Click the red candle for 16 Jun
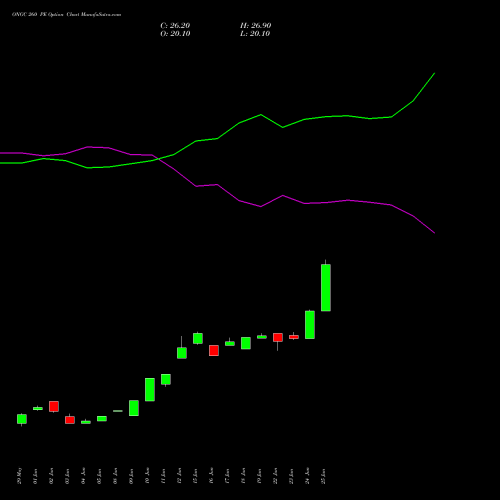500x500 pixels. click(214, 350)
